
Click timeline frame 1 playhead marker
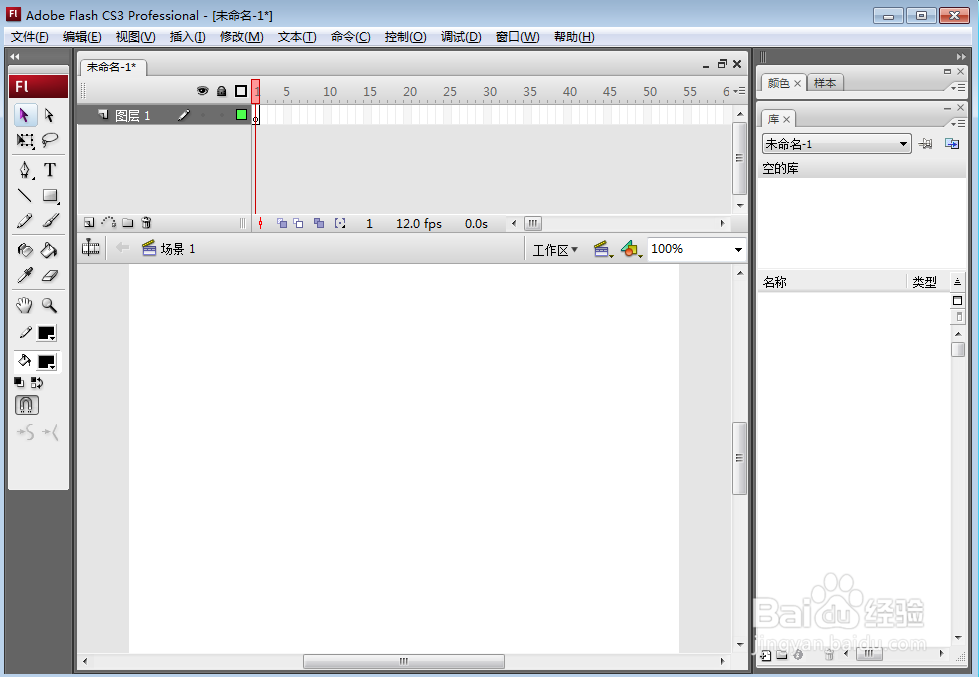[256, 91]
